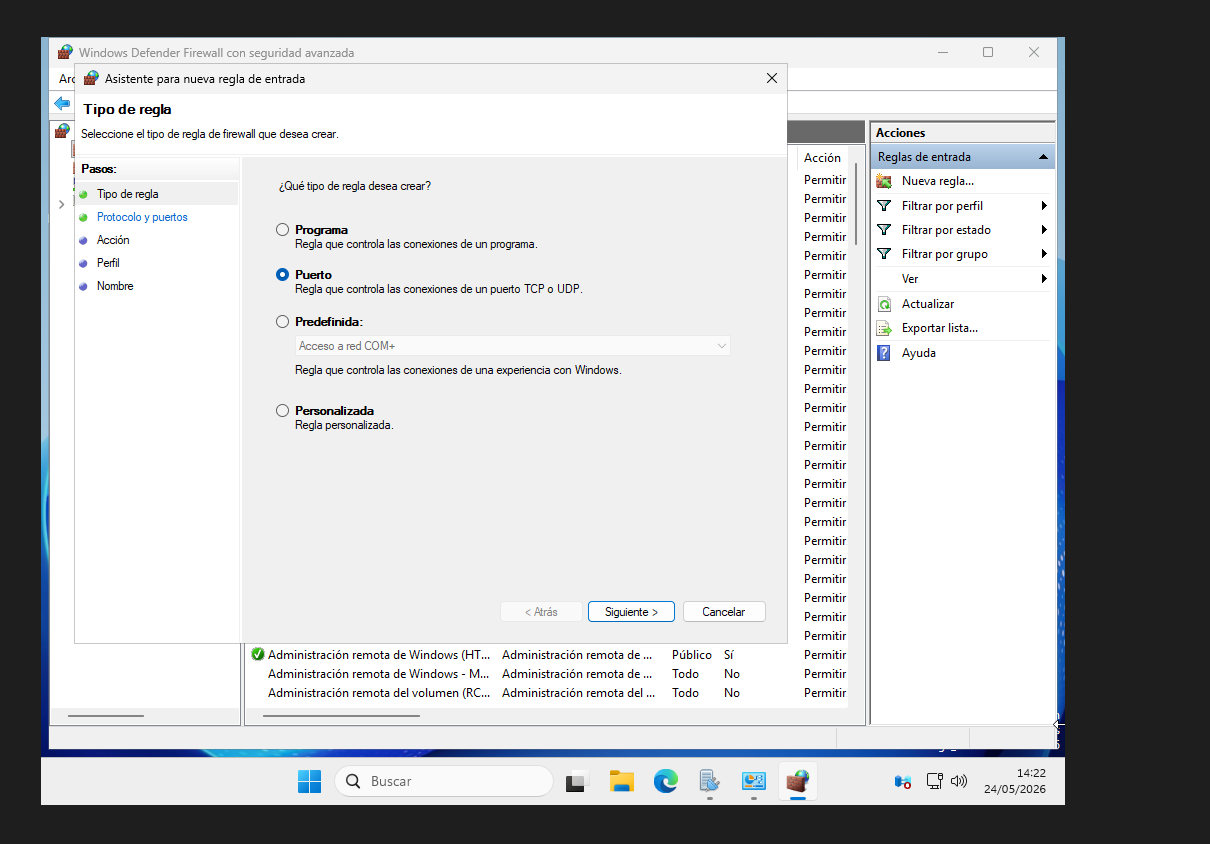1210x844 pixels.
Task: Click Sí in the enabled column
Action: tap(729, 655)
